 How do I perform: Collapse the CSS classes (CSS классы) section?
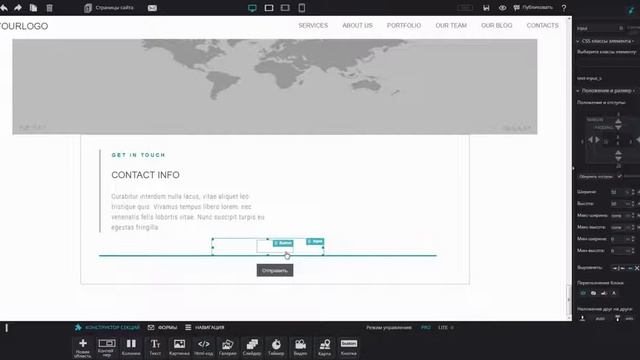pos(606,41)
